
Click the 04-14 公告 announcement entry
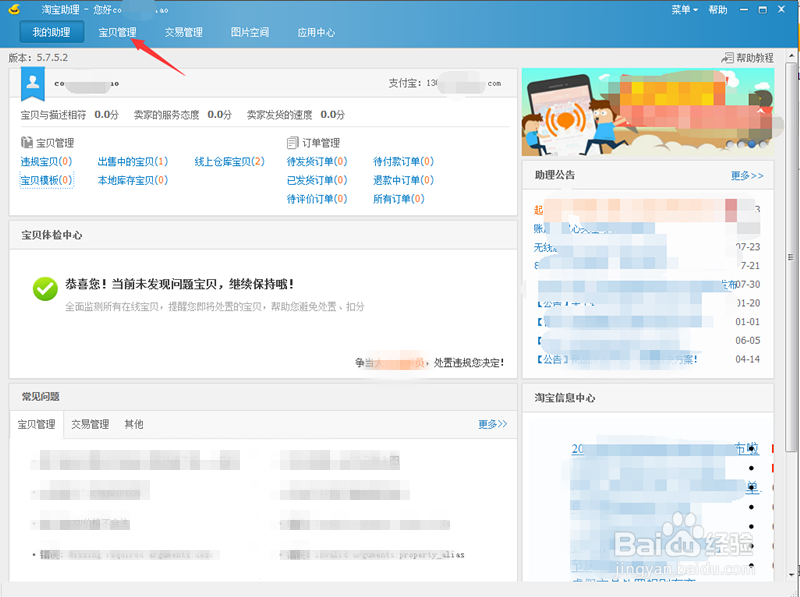point(647,359)
